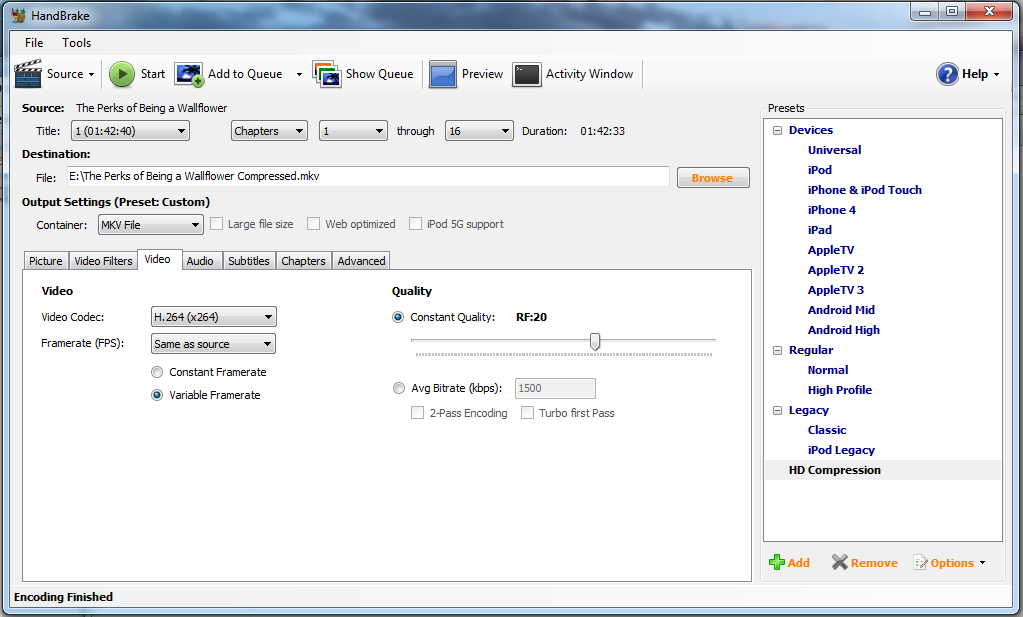Switch to the Video Filters tab
The width and height of the screenshot is (1023, 617).
pos(103,261)
